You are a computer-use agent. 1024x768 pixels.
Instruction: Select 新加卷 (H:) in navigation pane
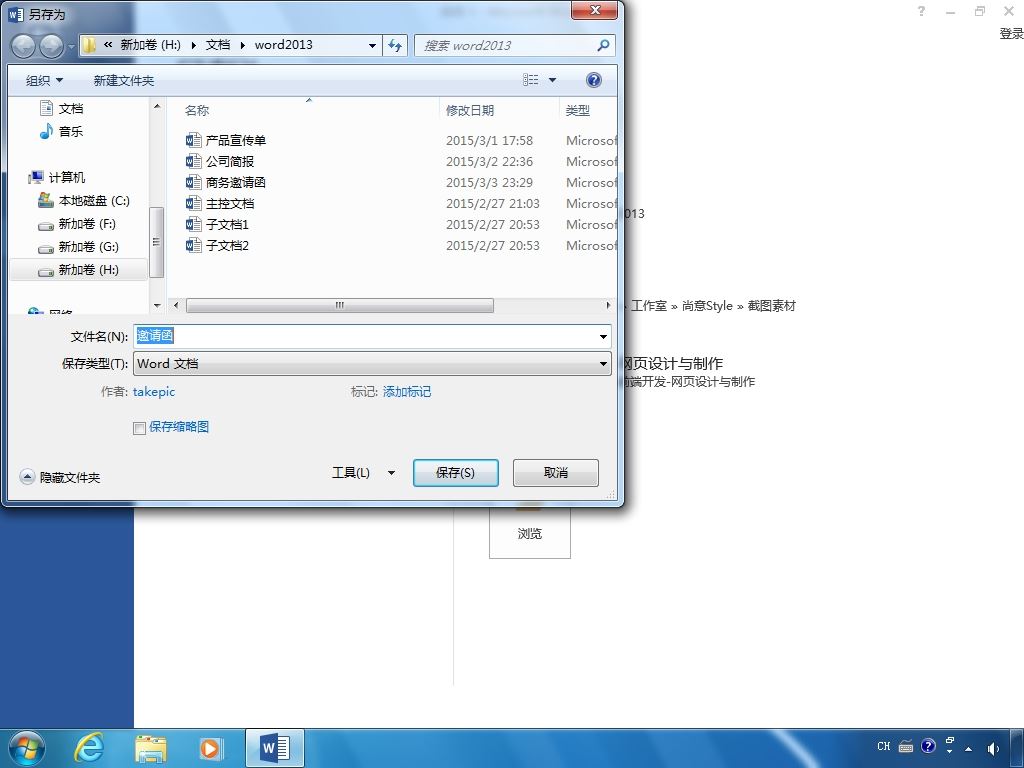click(78, 270)
